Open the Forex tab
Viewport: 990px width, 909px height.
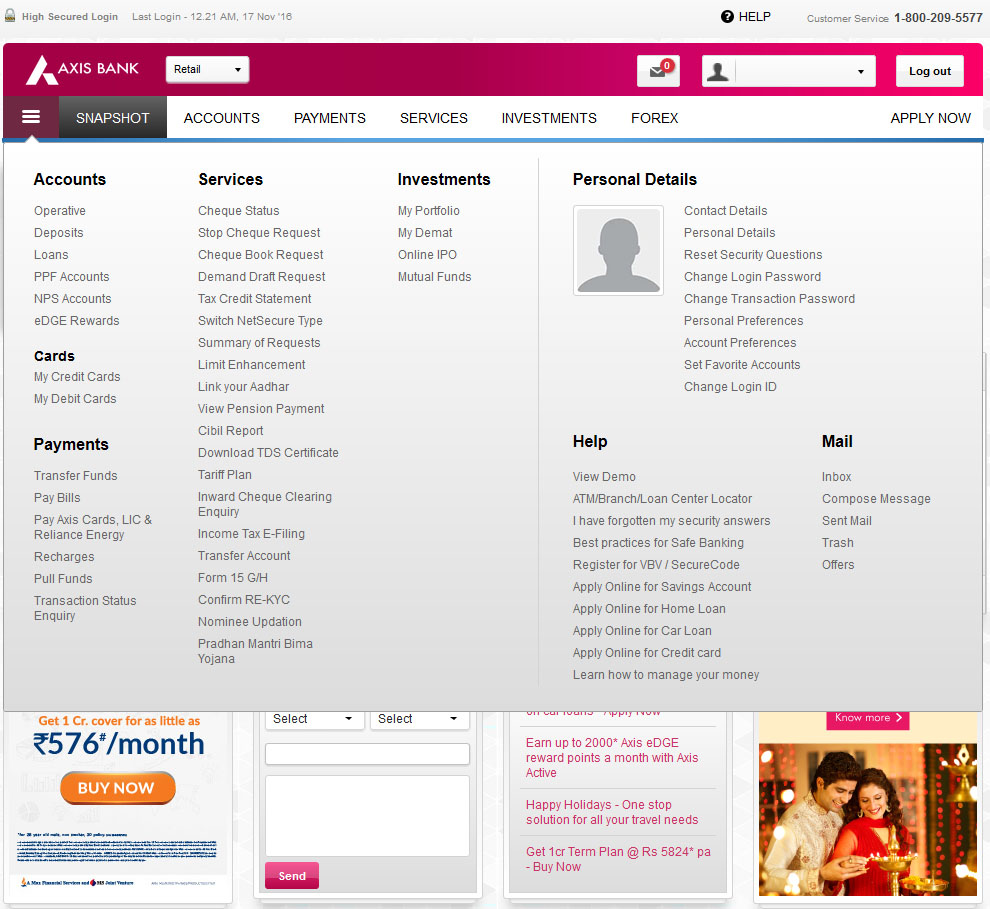tap(655, 118)
